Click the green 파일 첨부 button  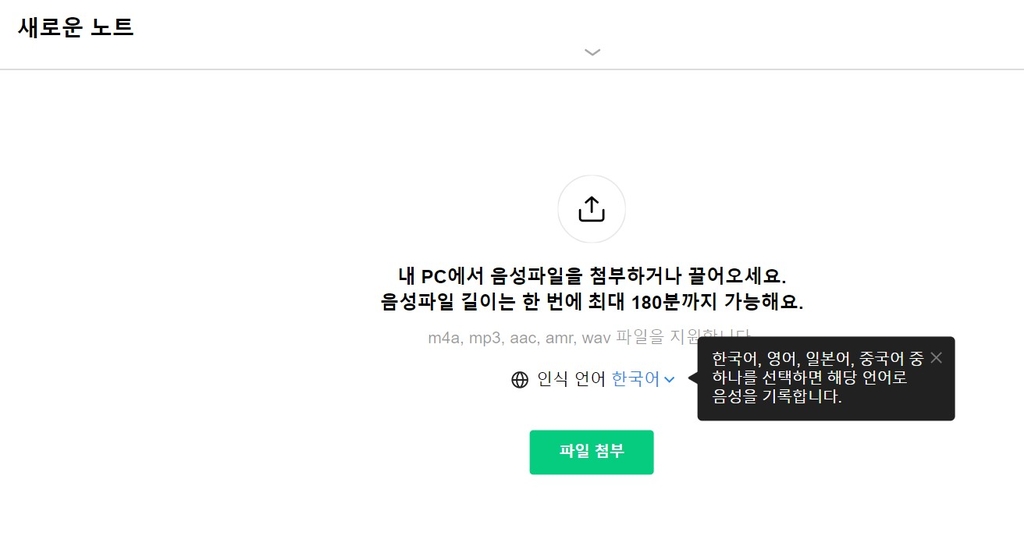pyautogui.click(x=591, y=452)
